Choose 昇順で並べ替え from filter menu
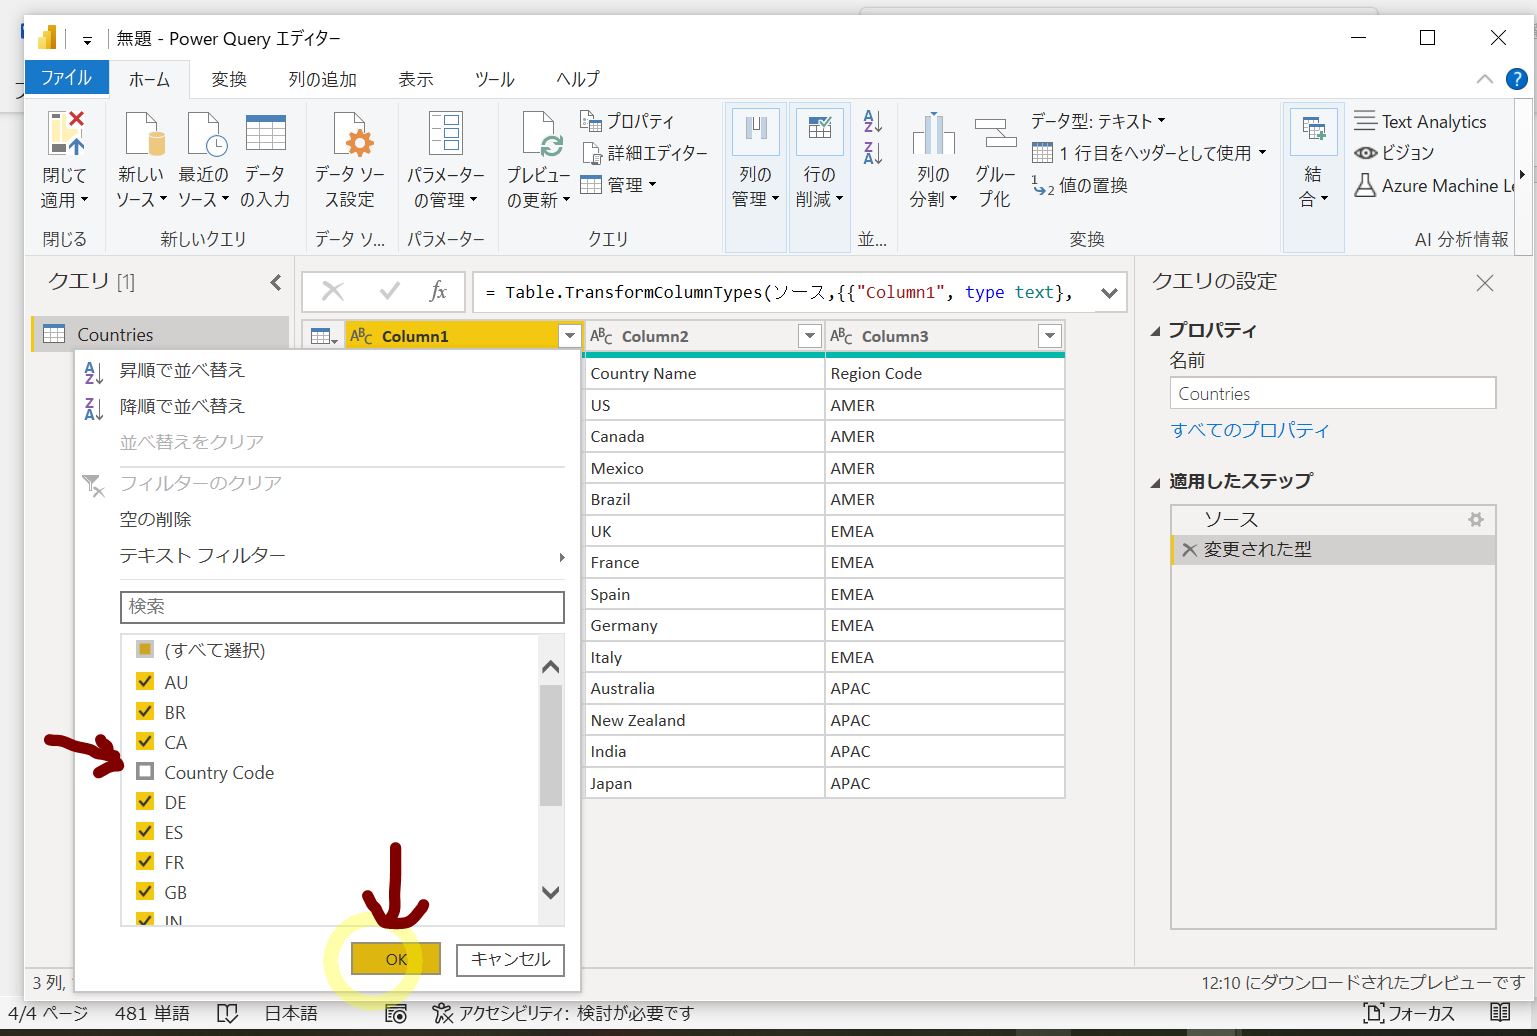Screen dimensions: 1537x1036 pos(182,370)
